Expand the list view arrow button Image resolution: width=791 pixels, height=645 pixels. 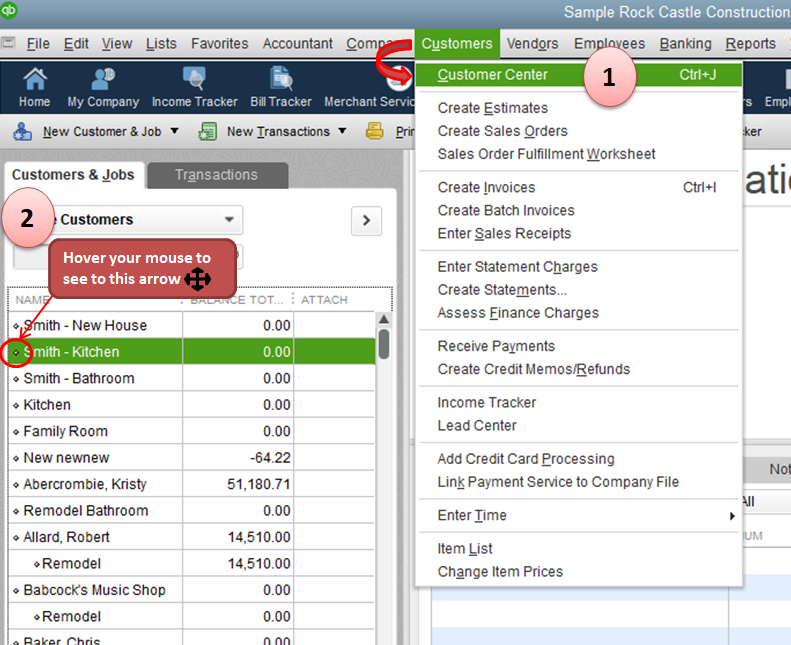(x=367, y=220)
